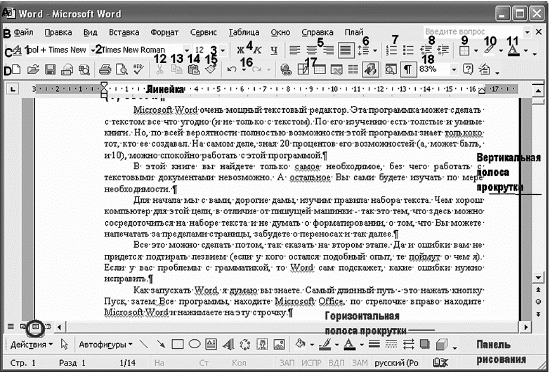549x372 pixels.
Task: Click the numbered list icon
Action: [391, 50]
